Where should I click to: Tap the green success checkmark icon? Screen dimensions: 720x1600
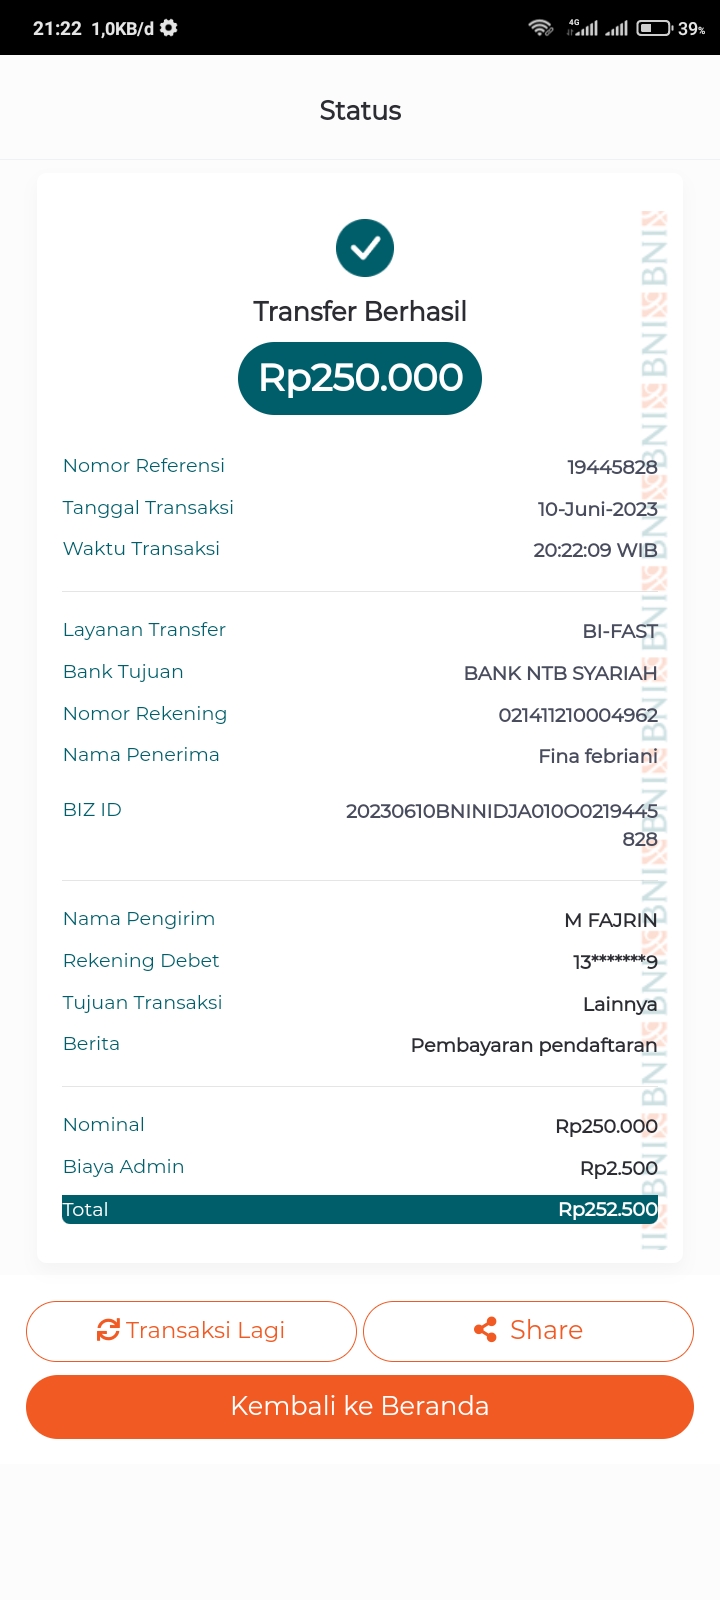365,248
